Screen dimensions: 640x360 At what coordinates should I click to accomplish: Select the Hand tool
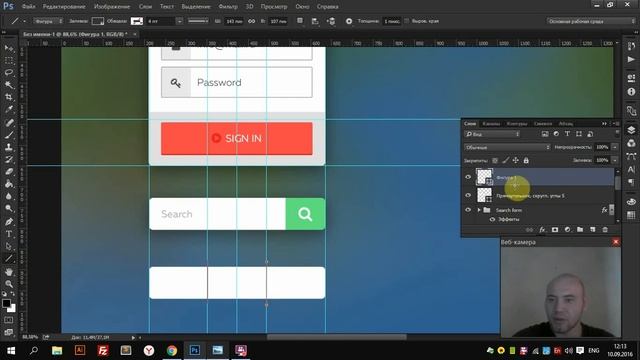(x=9, y=271)
